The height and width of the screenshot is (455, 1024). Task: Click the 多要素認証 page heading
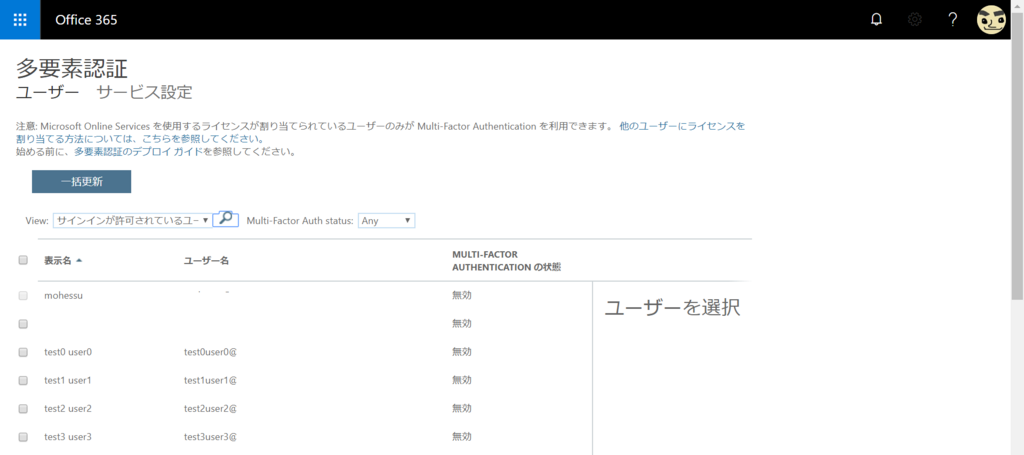pos(71,69)
